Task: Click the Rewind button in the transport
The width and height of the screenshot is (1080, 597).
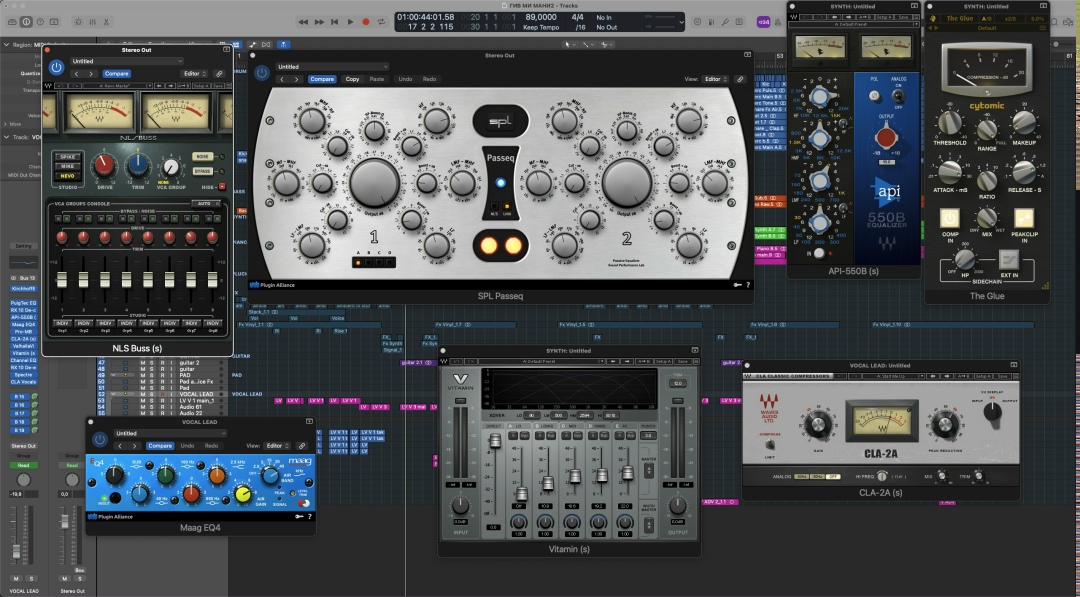Action: [x=303, y=22]
